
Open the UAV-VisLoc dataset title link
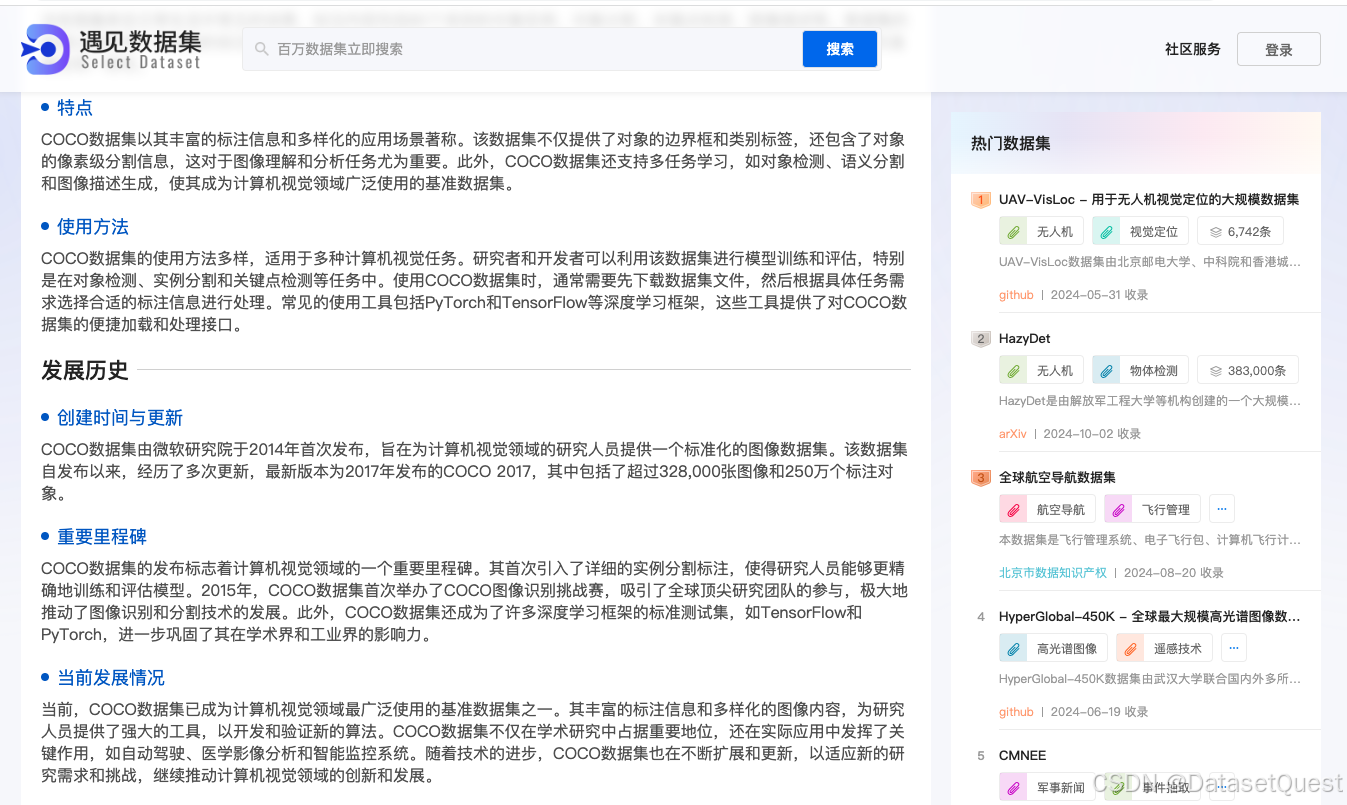(x=1149, y=199)
